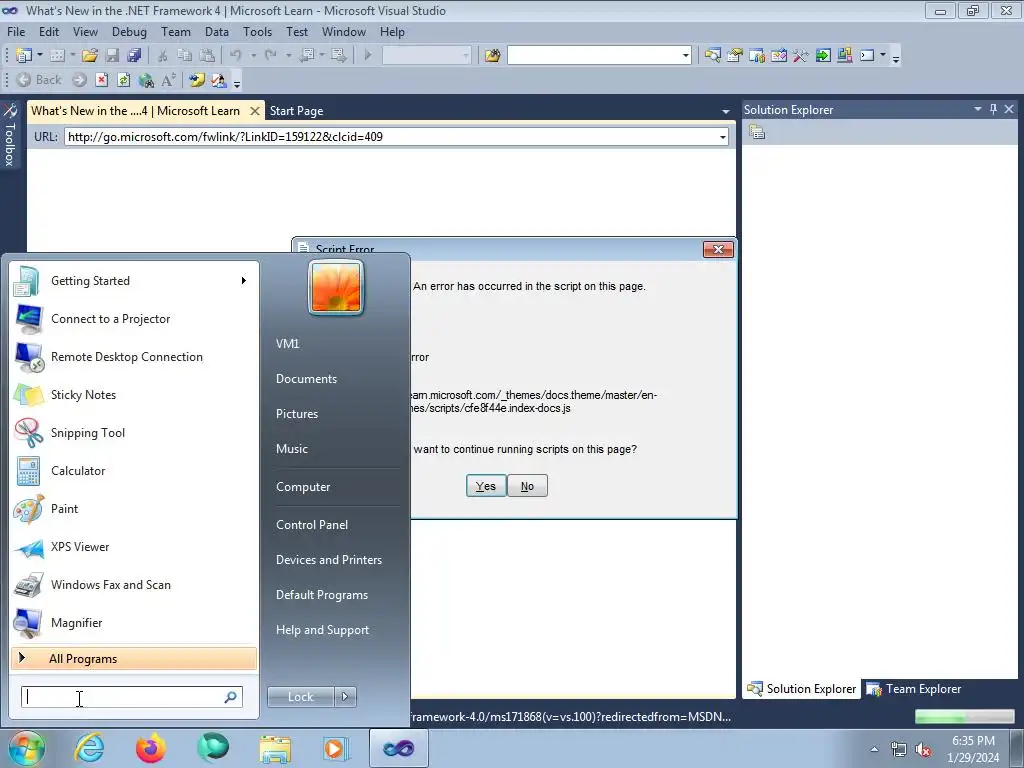This screenshot has height=768, width=1024.
Task: Open the URL address dropdown arrow
Action: click(722, 137)
